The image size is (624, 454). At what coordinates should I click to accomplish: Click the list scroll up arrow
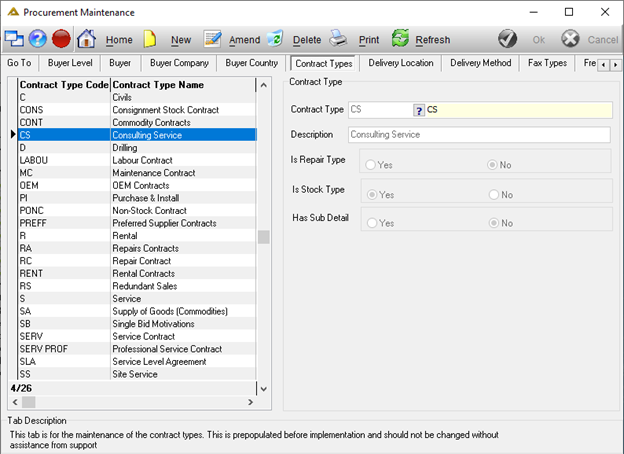click(263, 85)
